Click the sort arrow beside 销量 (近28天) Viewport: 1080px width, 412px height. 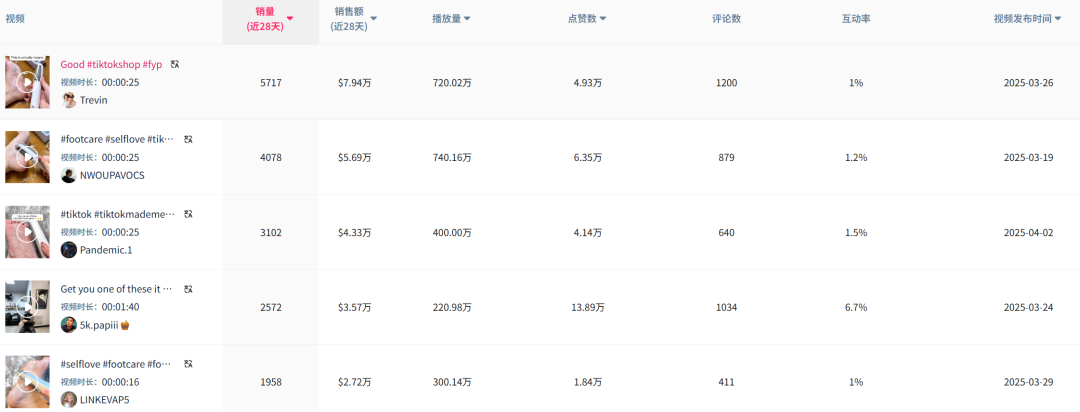(290, 19)
